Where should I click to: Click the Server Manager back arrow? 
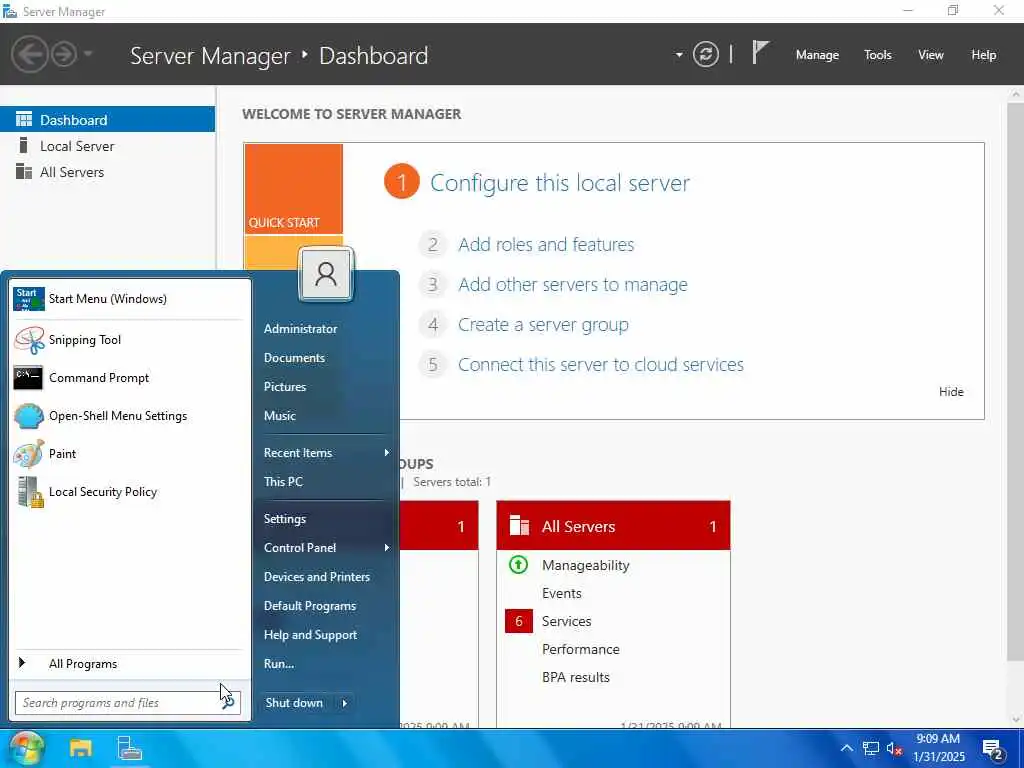tap(29, 54)
